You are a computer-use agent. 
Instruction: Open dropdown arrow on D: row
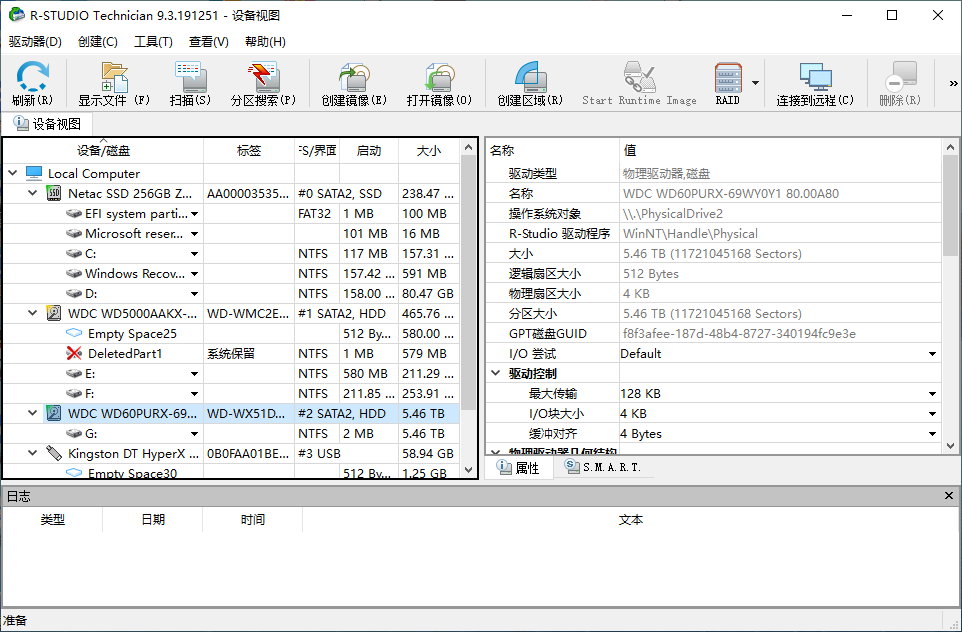(194, 294)
